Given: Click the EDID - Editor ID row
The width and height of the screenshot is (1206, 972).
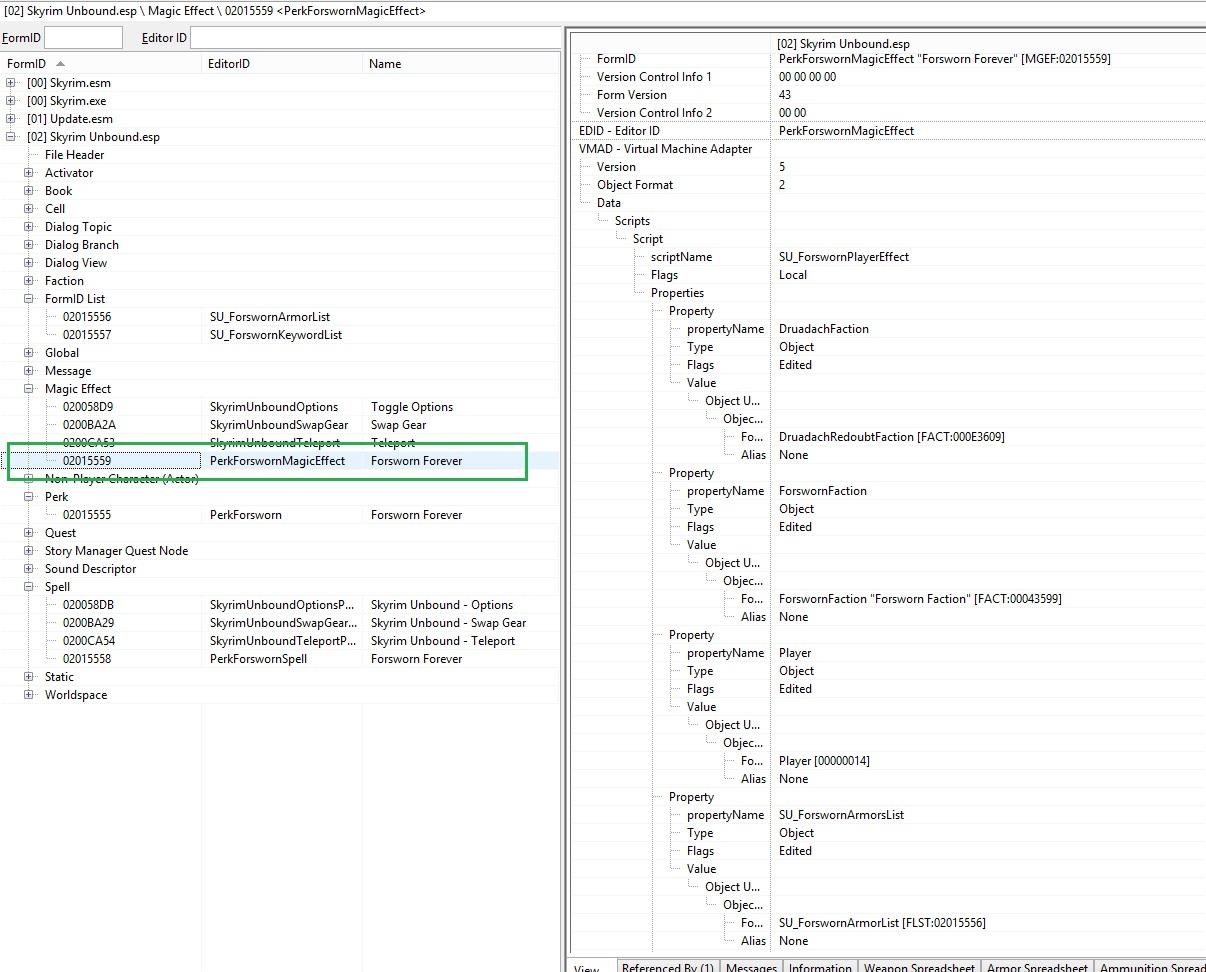Looking at the screenshot, I should tap(888, 131).
